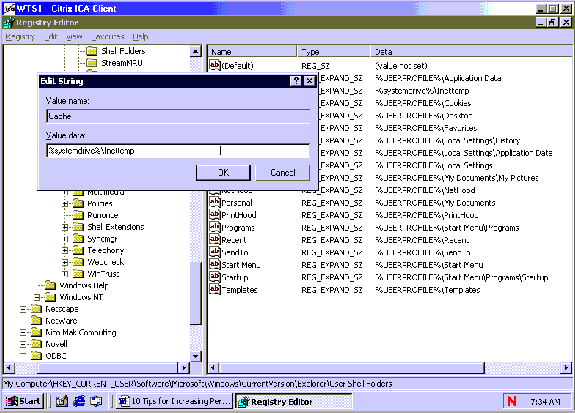Screen dimensions: 575x413
Task: Click the Windows Help folder icon
Action: click(50, 285)
